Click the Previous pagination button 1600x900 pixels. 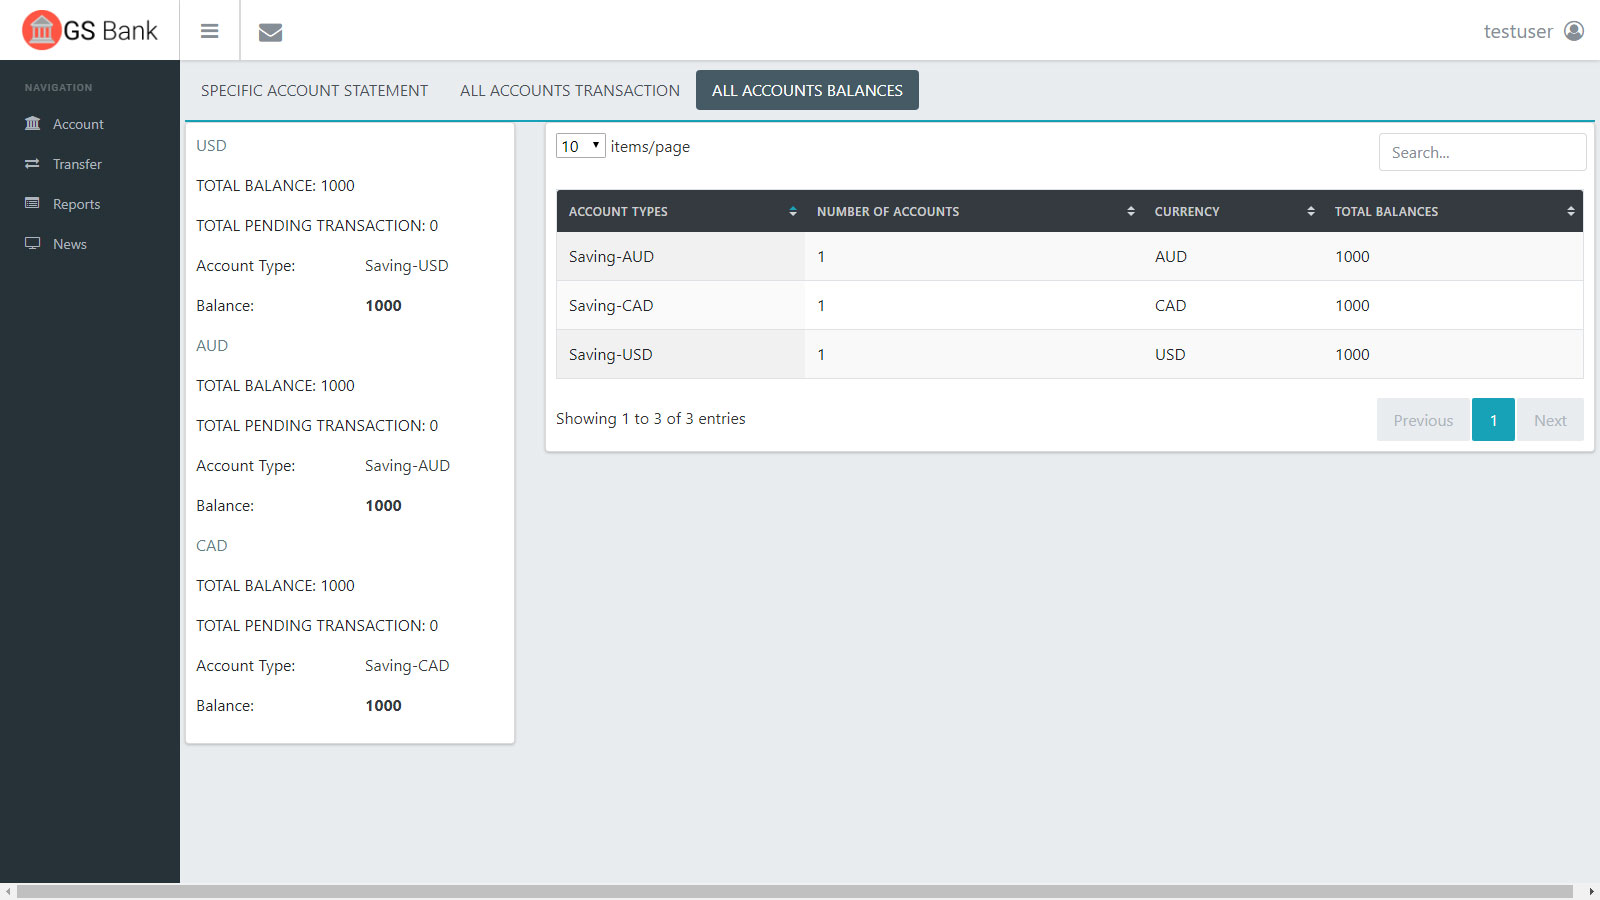tap(1422, 420)
